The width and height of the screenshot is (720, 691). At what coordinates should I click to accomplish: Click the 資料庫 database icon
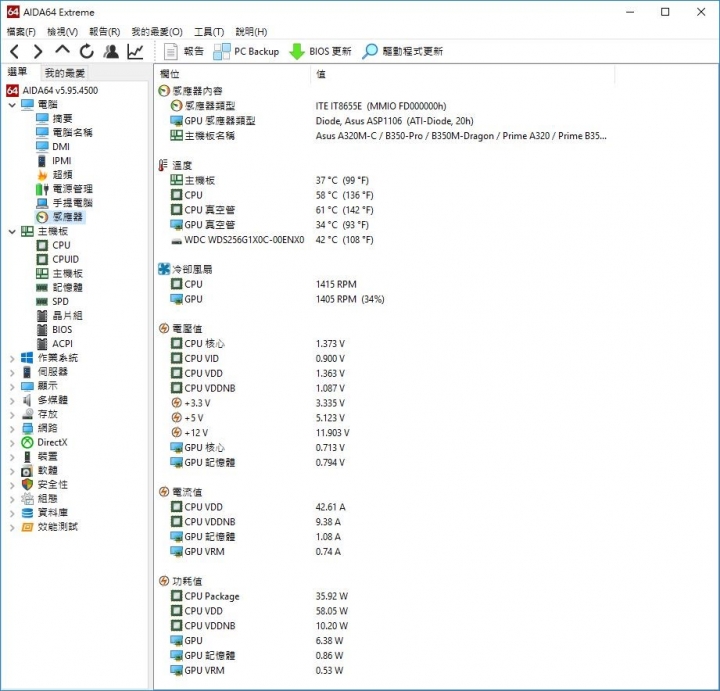28,513
